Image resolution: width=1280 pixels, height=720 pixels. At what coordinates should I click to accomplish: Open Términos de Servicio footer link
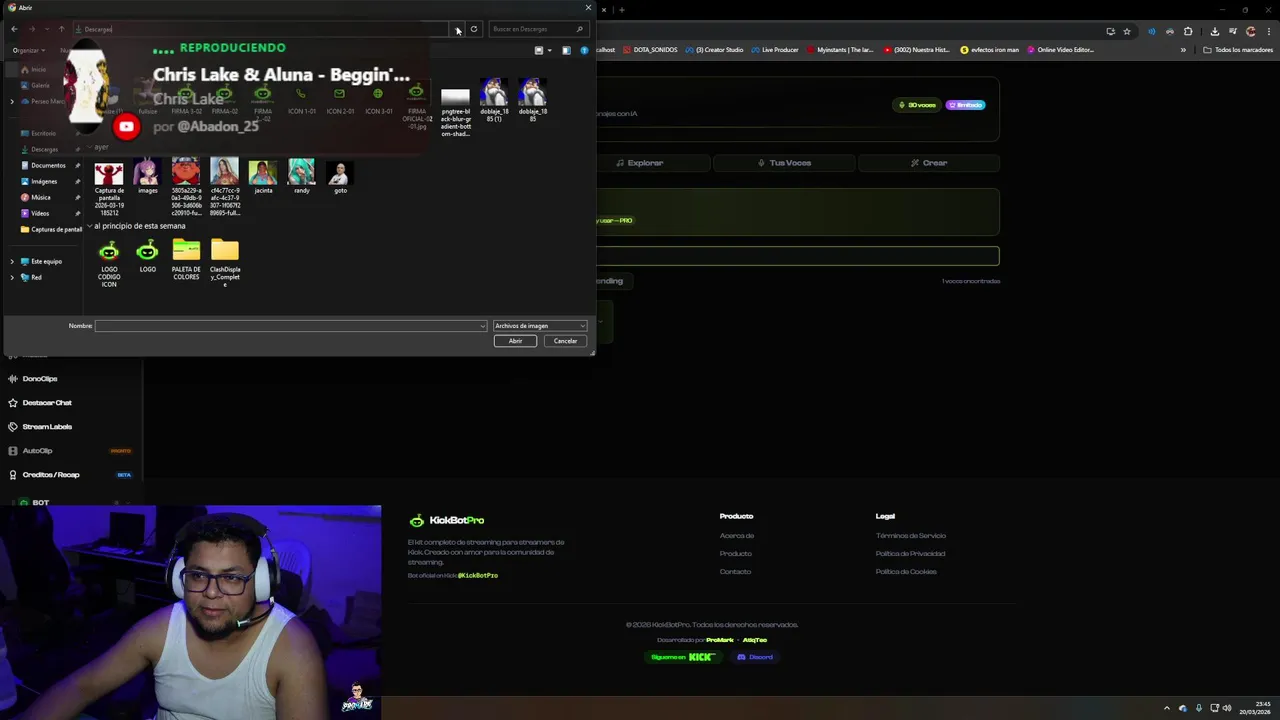coord(911,536)
